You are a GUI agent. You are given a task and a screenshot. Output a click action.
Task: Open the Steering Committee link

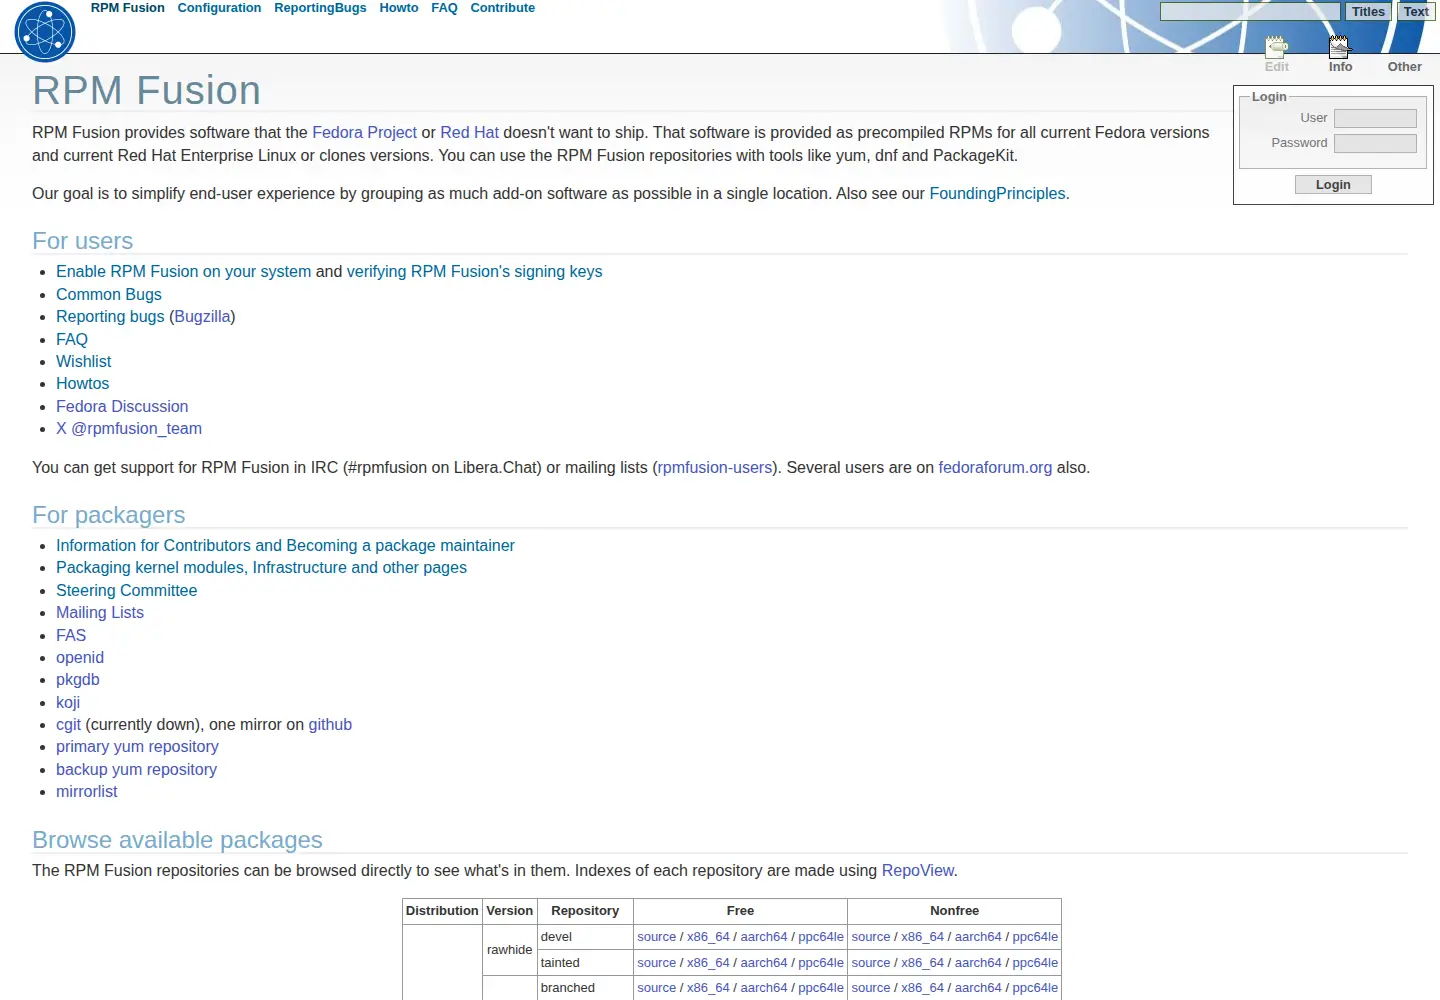click(126, 590)
